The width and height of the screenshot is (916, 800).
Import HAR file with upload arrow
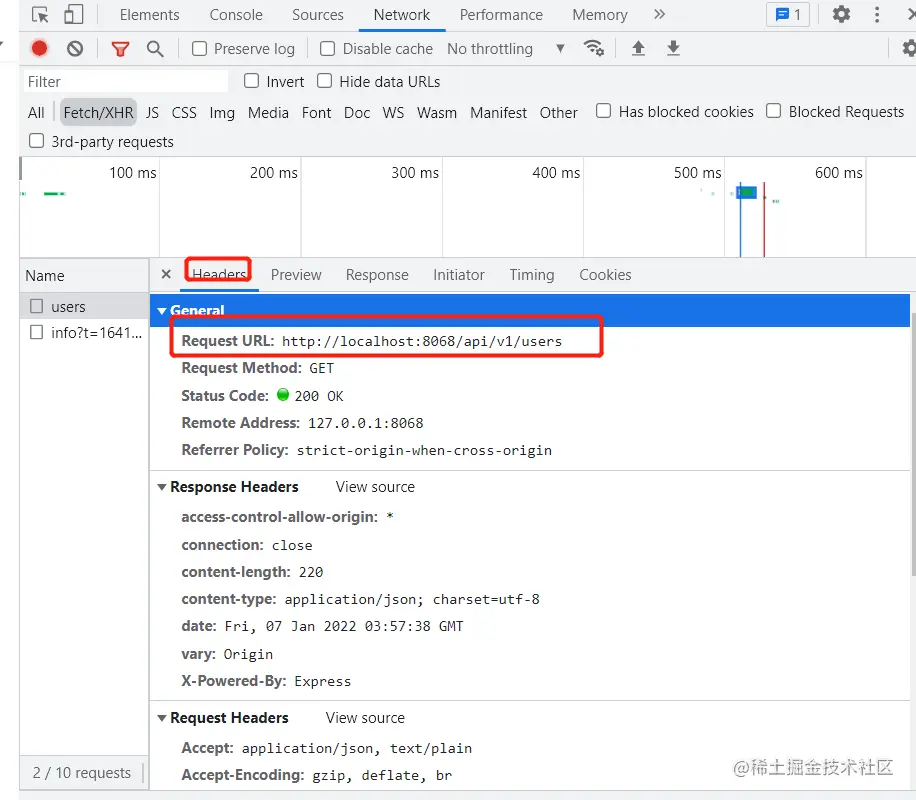(639, 48)
